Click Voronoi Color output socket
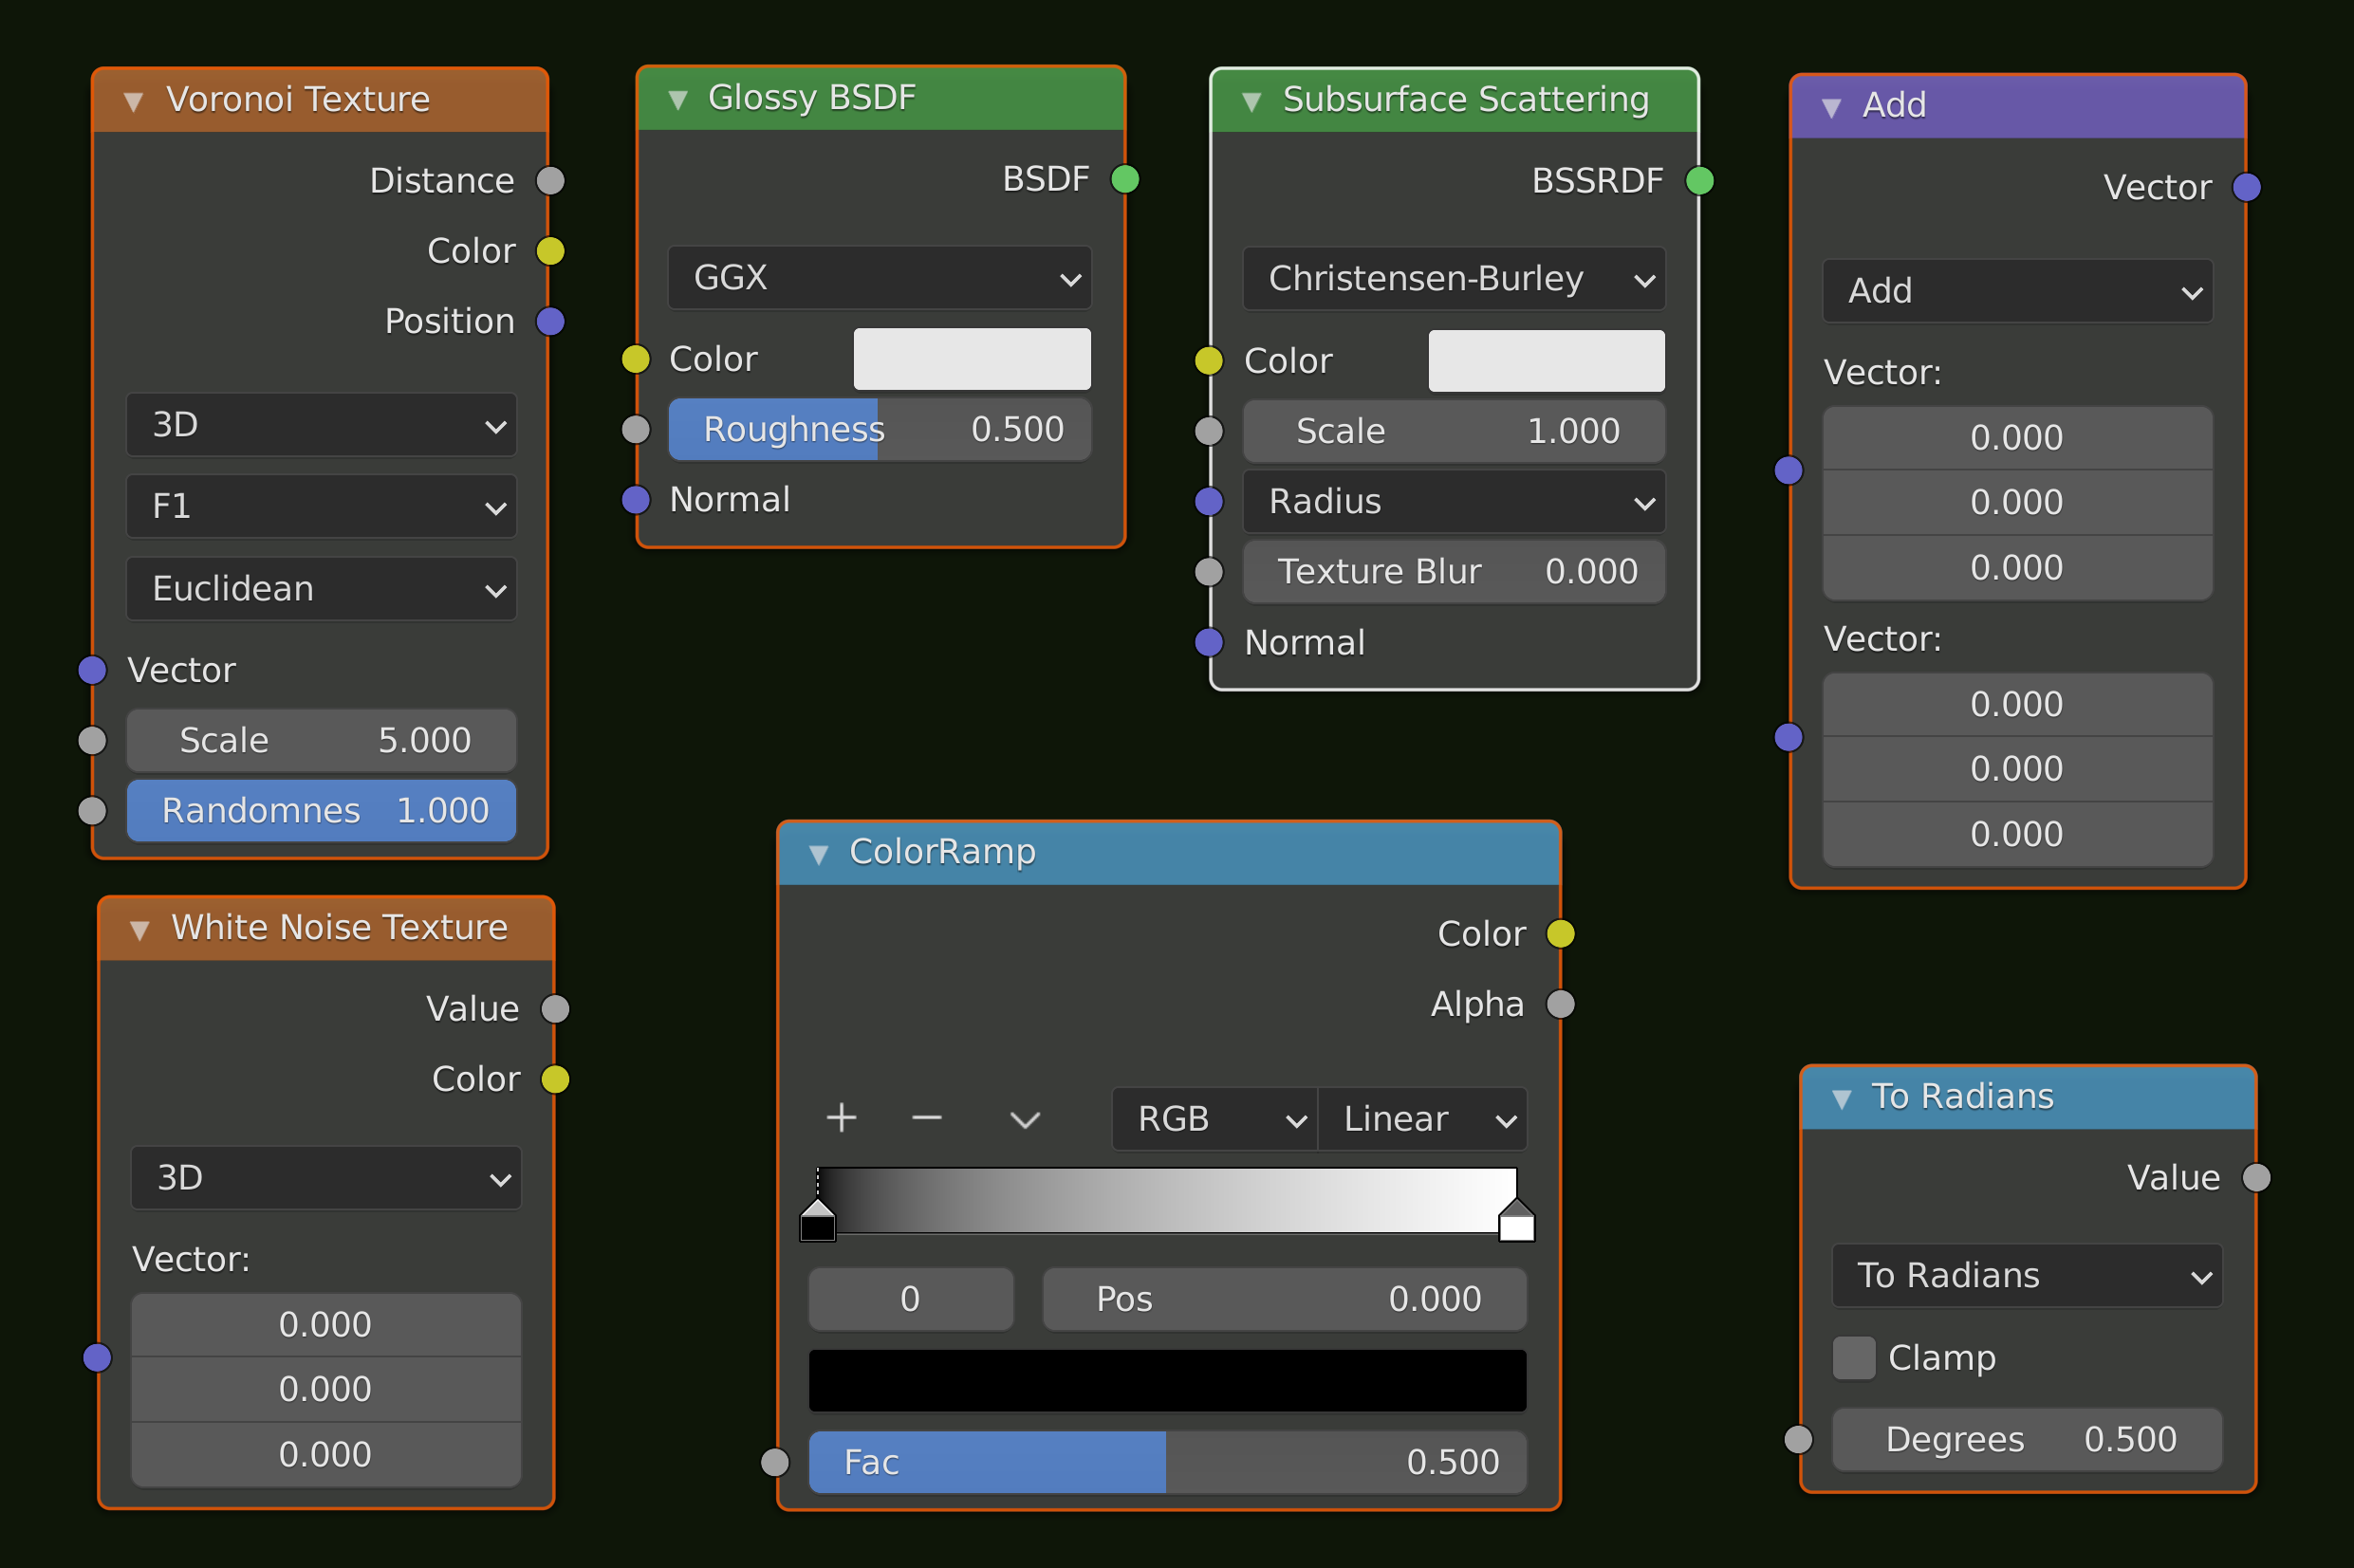This screenshot has height=1568, width=2354. [551, 251]
